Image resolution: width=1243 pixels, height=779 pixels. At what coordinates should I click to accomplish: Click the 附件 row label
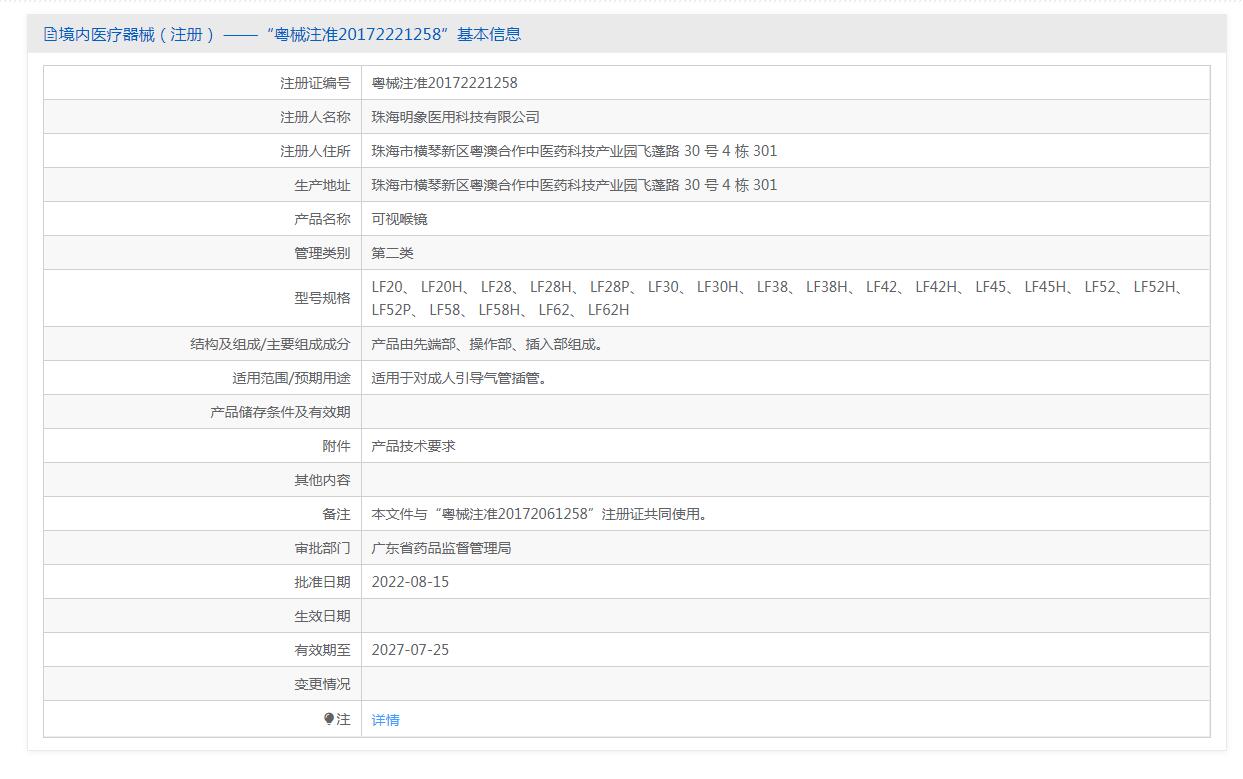click(x=336, y=446)
